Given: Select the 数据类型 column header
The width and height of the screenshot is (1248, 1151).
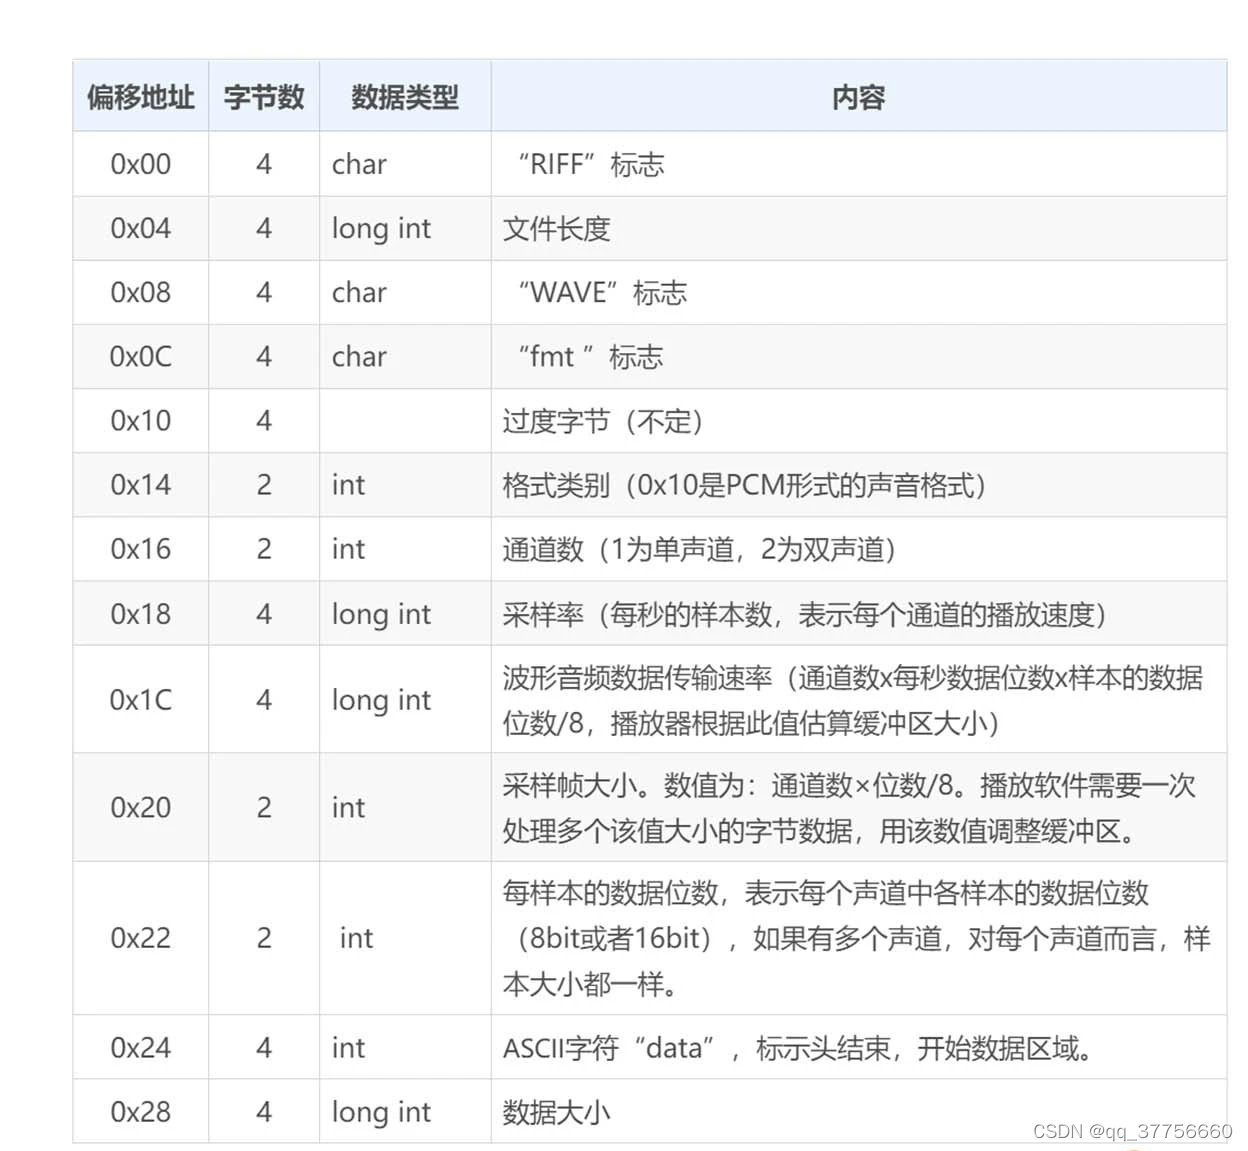Looking at the screenshot, I should click(404, 97).
